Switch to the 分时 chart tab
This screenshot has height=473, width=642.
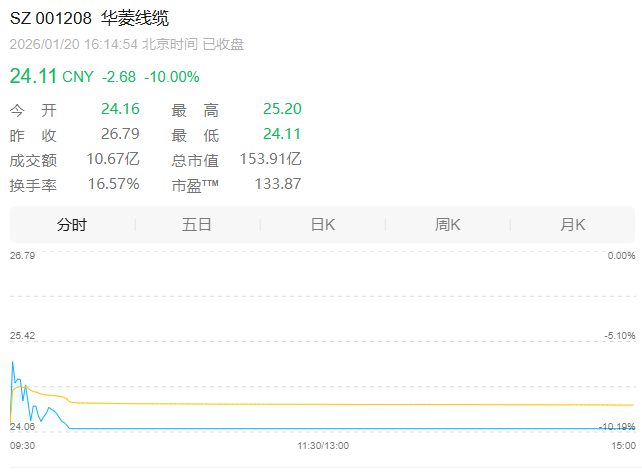point(72,225)
